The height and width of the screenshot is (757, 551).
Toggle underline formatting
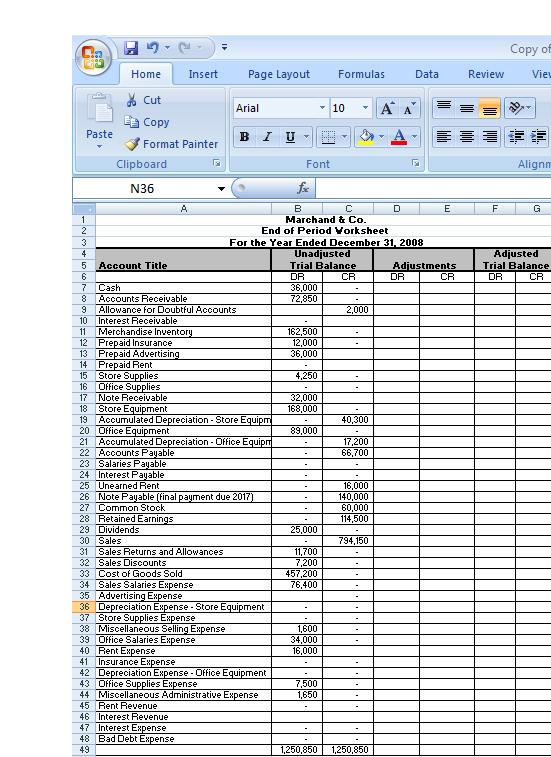(290, 137)
